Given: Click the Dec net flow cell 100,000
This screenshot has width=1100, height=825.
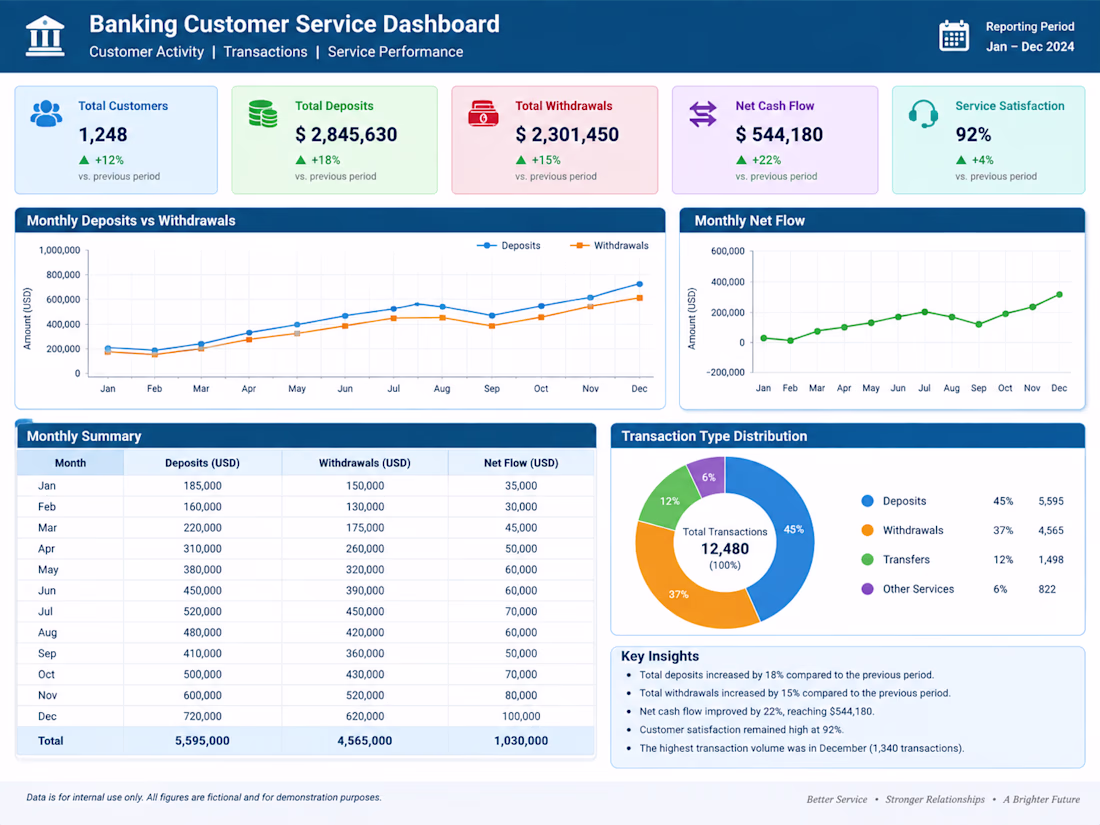Looking at the screenshot, I should (x=521, y=716).
